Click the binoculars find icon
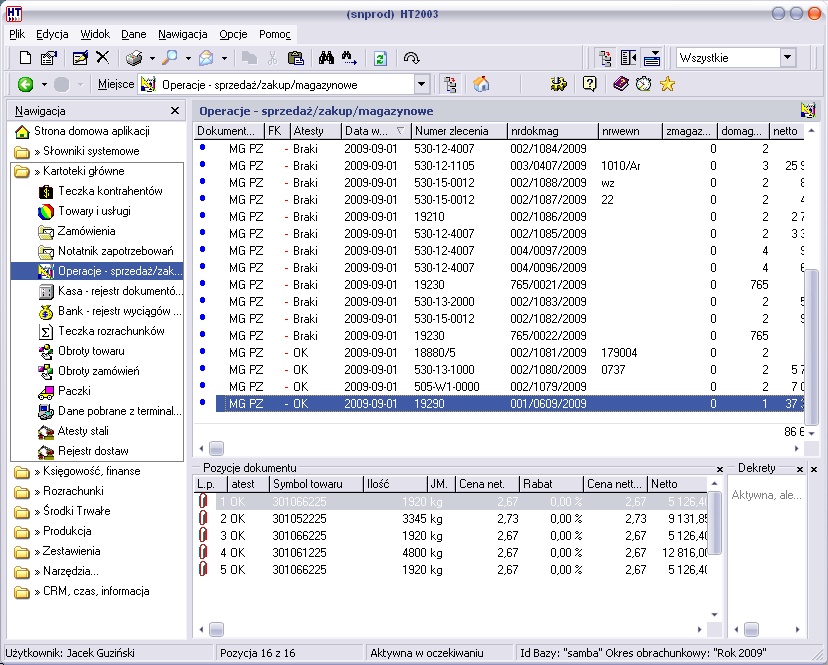This screenshot has width=828, height=665. pyautogui.click(x=326, y=58)
